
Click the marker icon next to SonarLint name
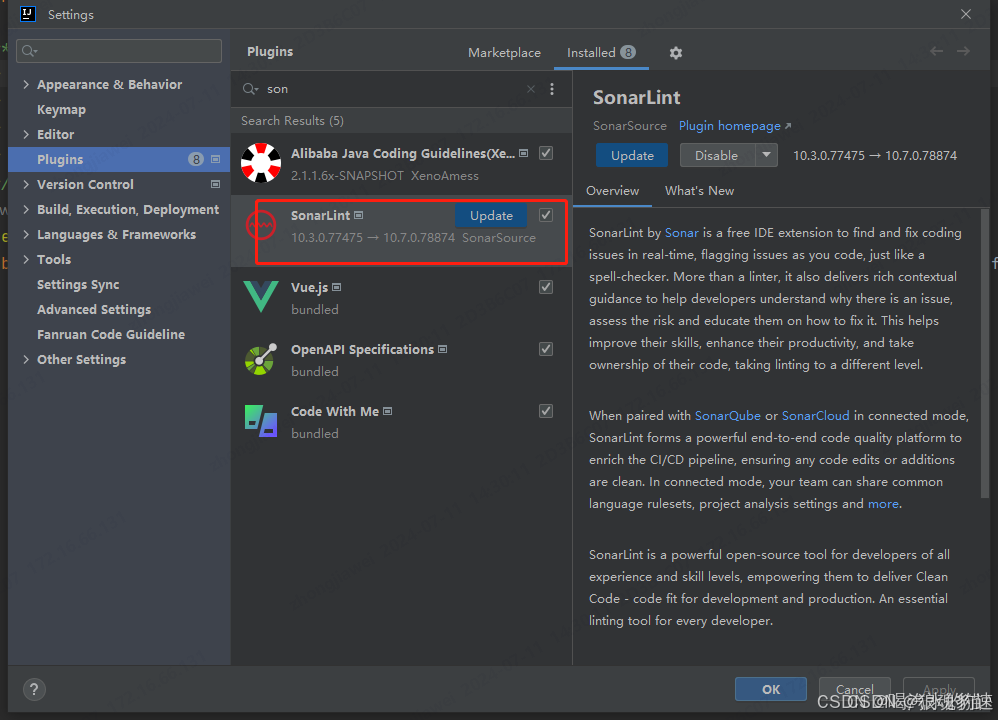(x=359, y=216)
